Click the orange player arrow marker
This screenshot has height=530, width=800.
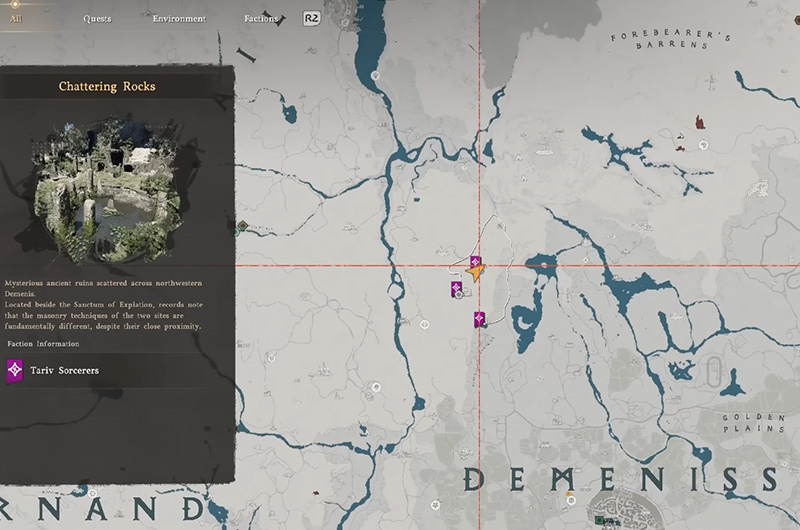[476, 272]
